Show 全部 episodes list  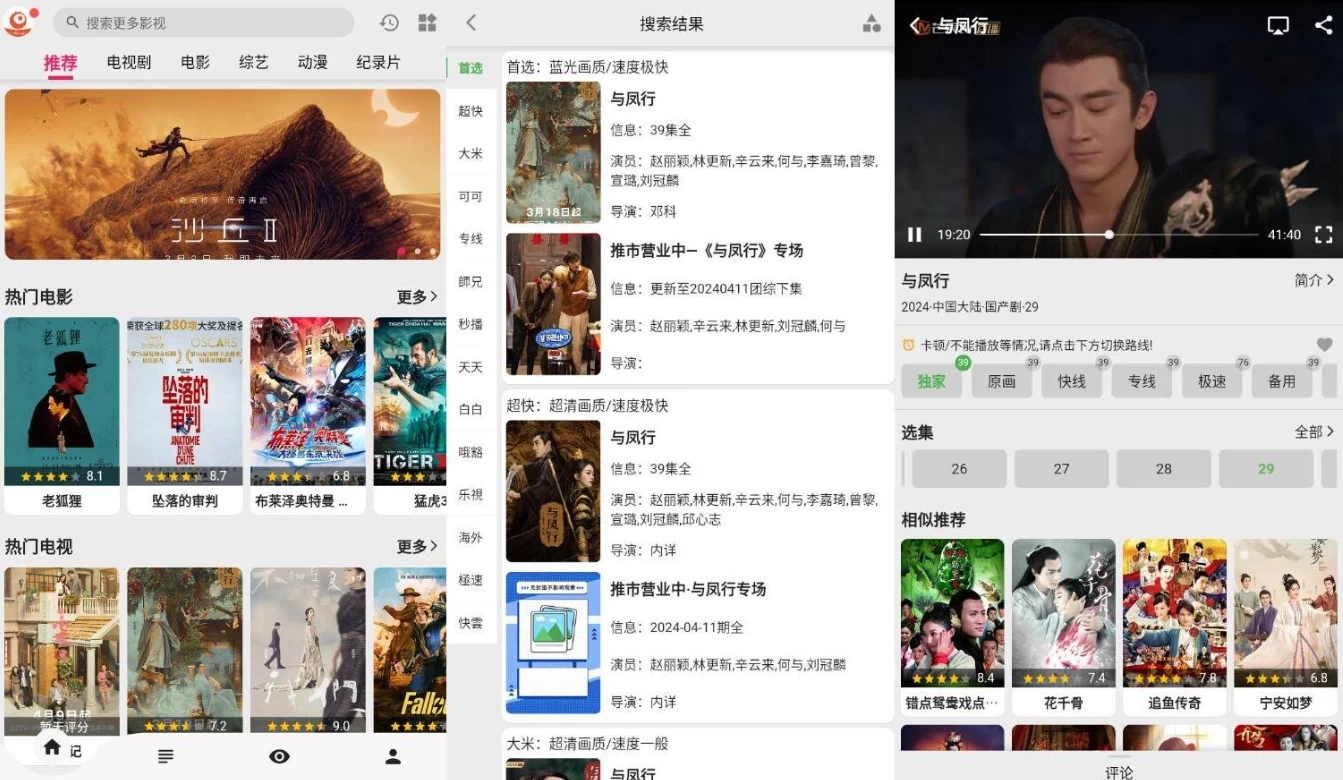tap(1314, 432)
